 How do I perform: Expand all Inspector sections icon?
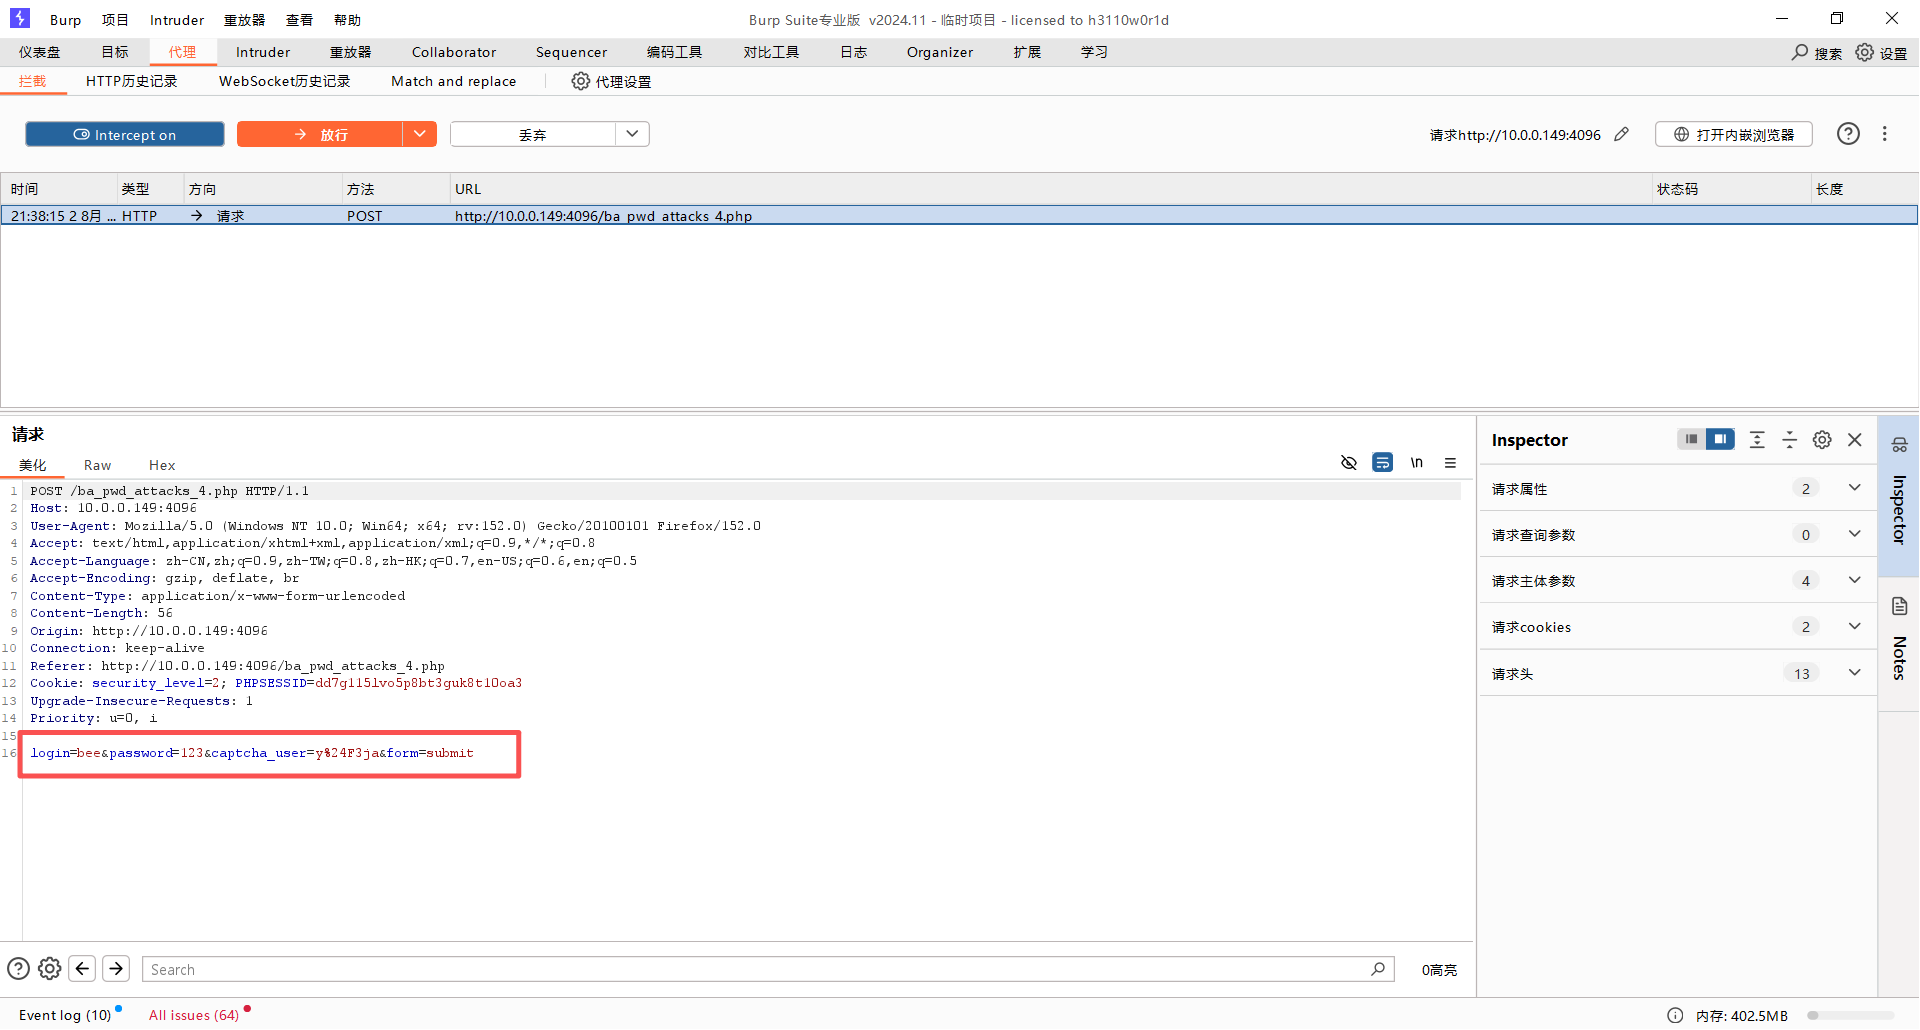(1757, 439)
